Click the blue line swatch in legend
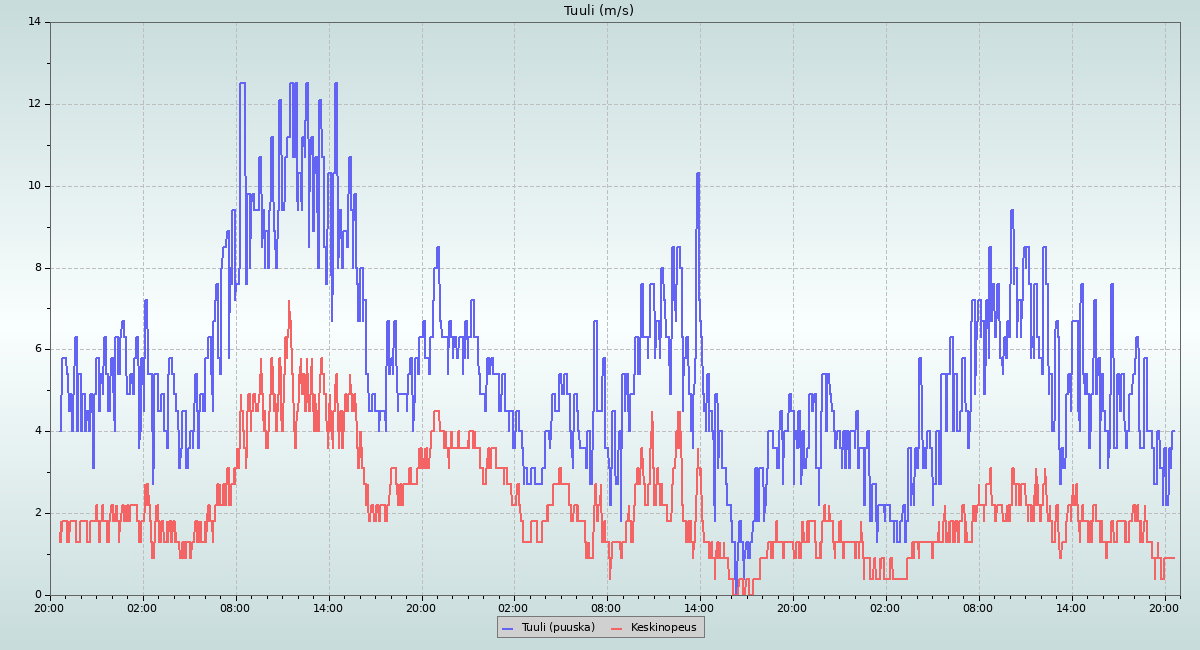Viewport: 1200px width, 650px height. 508,628
